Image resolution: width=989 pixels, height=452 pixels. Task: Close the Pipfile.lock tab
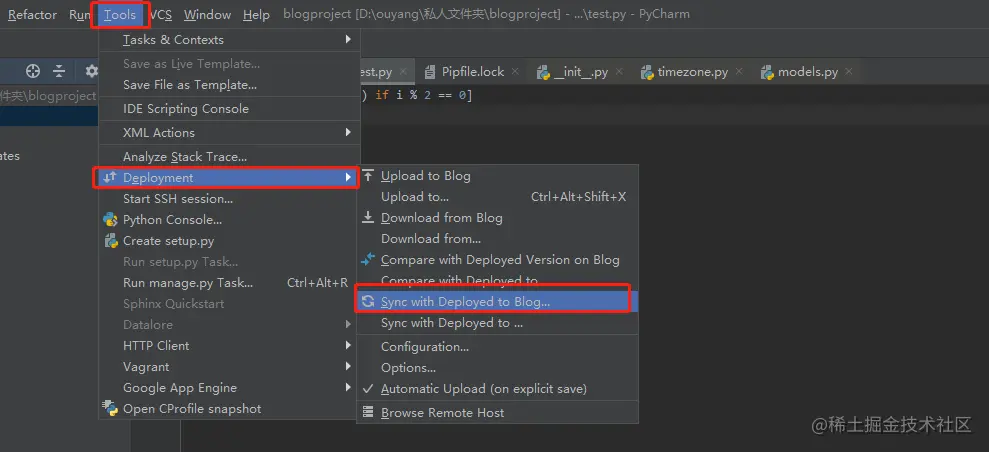coord(515,71)
